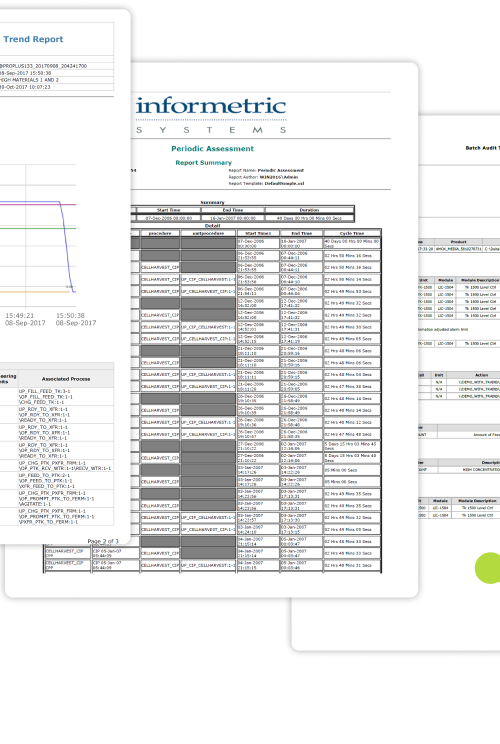This screenshot has height=744, width=500.
Task: Select the cell containing RECV_WTR:1-1
Action: click(x=66, y=465)
